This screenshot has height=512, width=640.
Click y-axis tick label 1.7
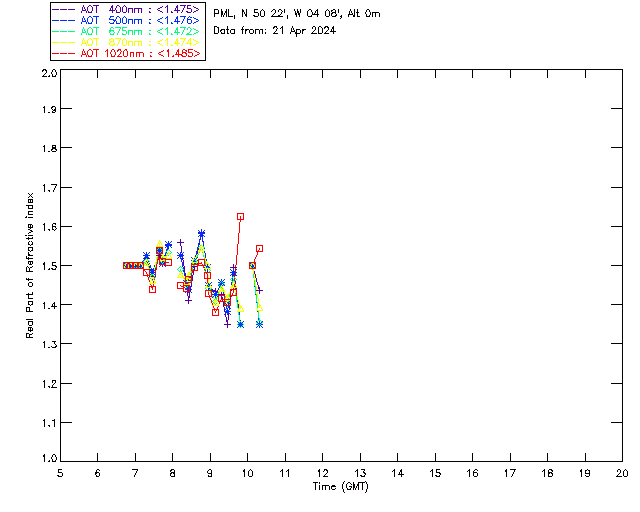(x=49, y=188)
